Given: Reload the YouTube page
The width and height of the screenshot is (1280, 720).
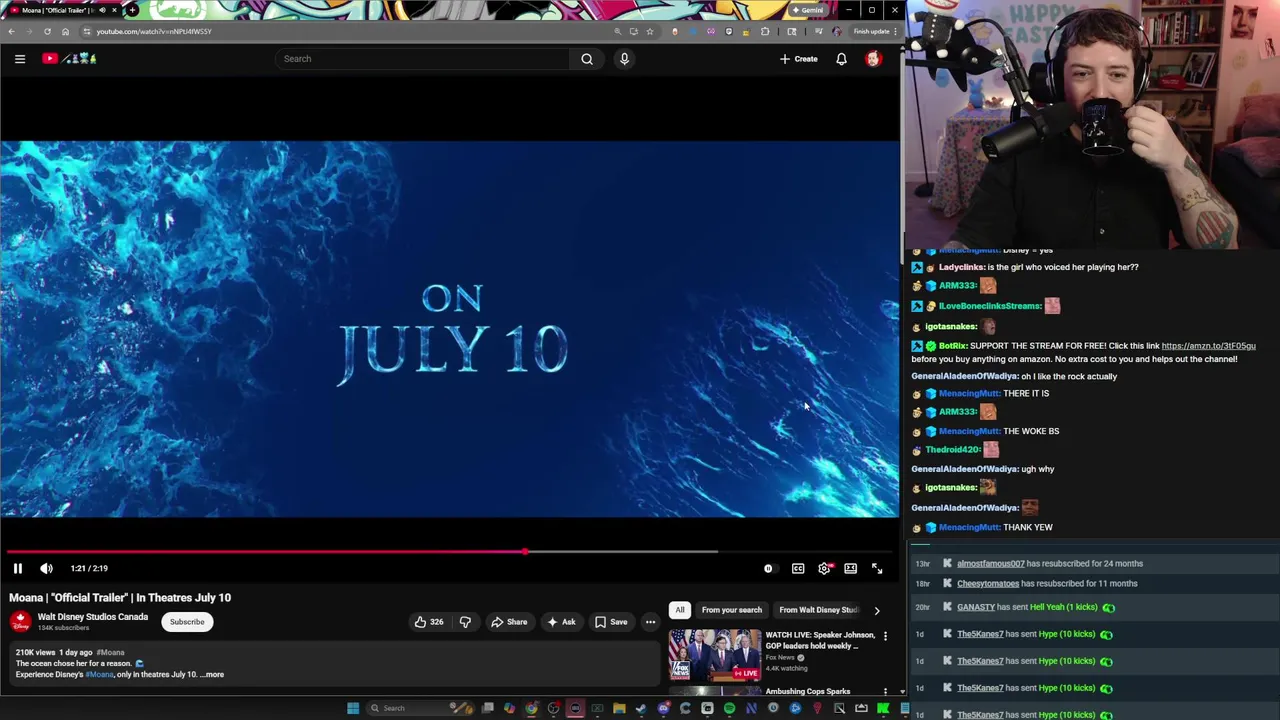Looking at the screenshot, I should click(47, 31).
